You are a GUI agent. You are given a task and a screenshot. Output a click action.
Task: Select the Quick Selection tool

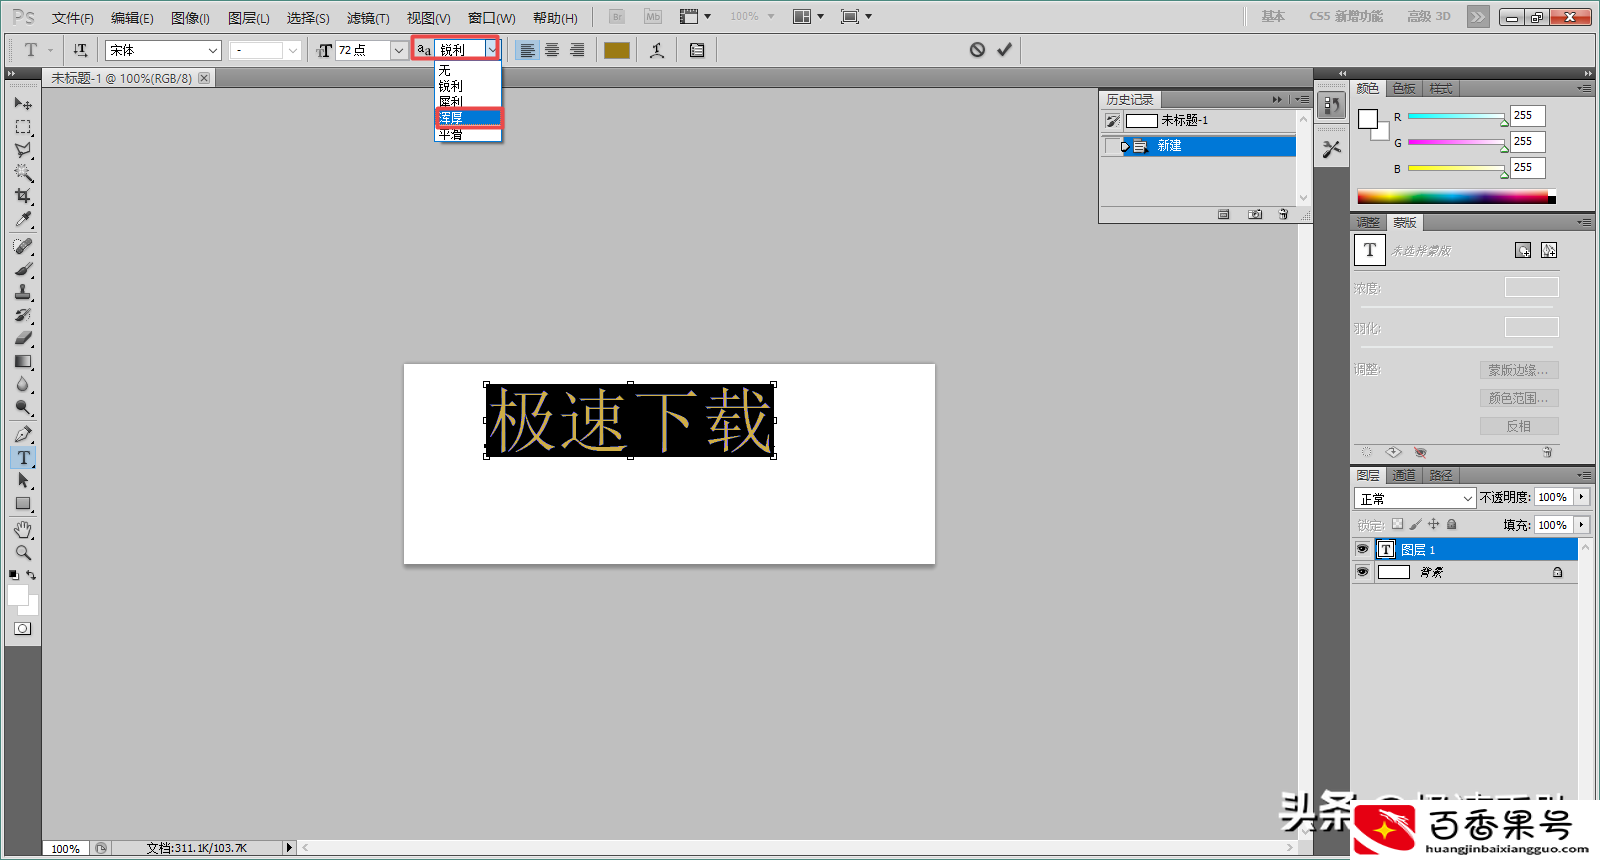[23, 173]
